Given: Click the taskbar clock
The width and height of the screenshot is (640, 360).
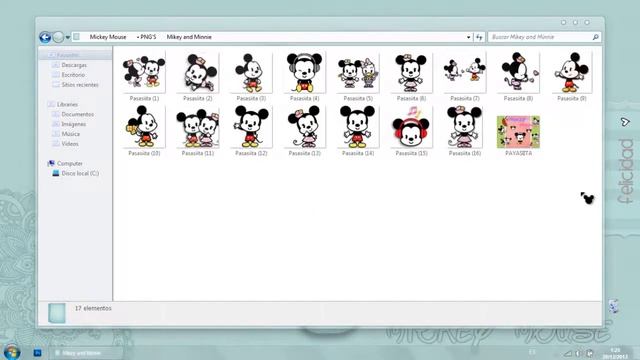Looking at the screenshot, I should point(616,353).
